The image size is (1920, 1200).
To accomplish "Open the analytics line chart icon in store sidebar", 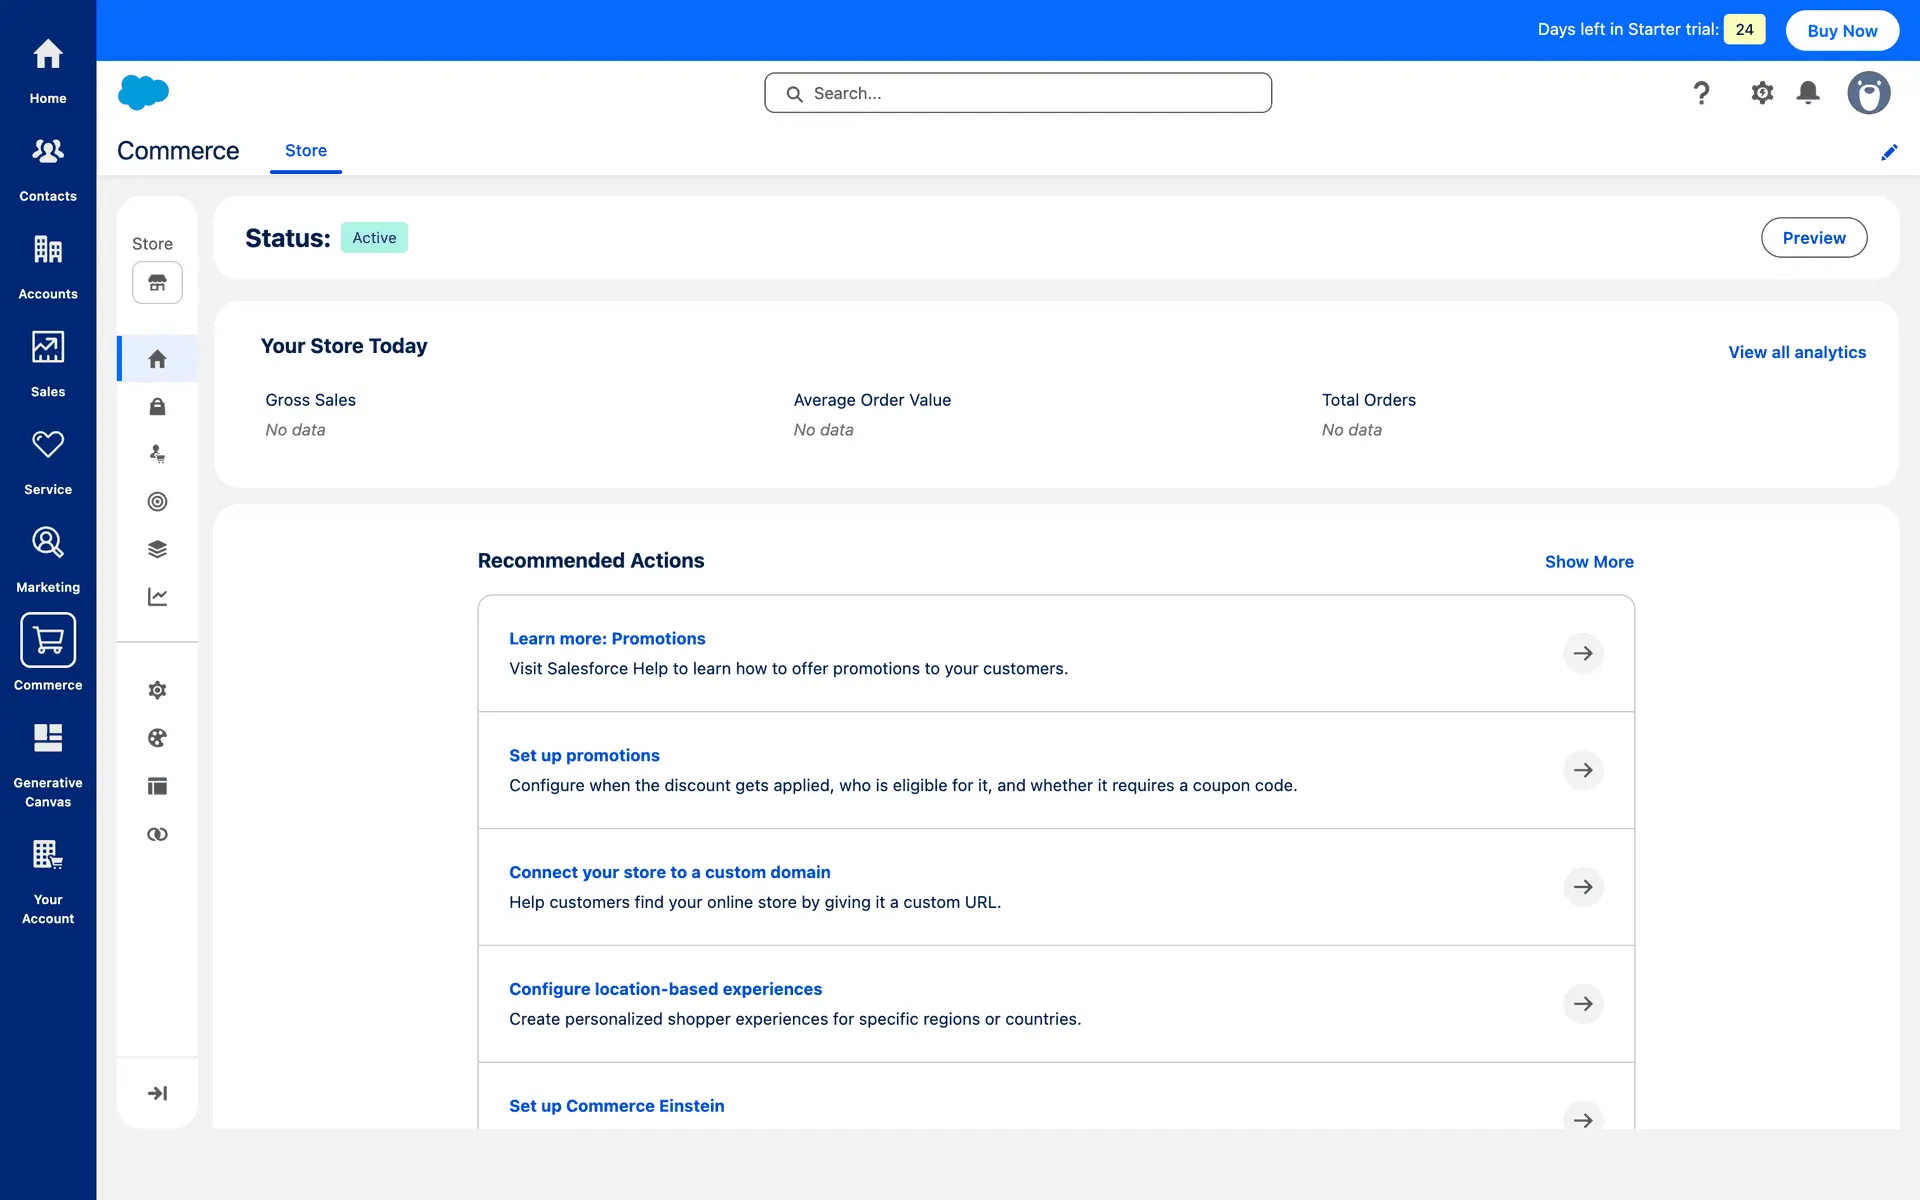I will [157, 597].
